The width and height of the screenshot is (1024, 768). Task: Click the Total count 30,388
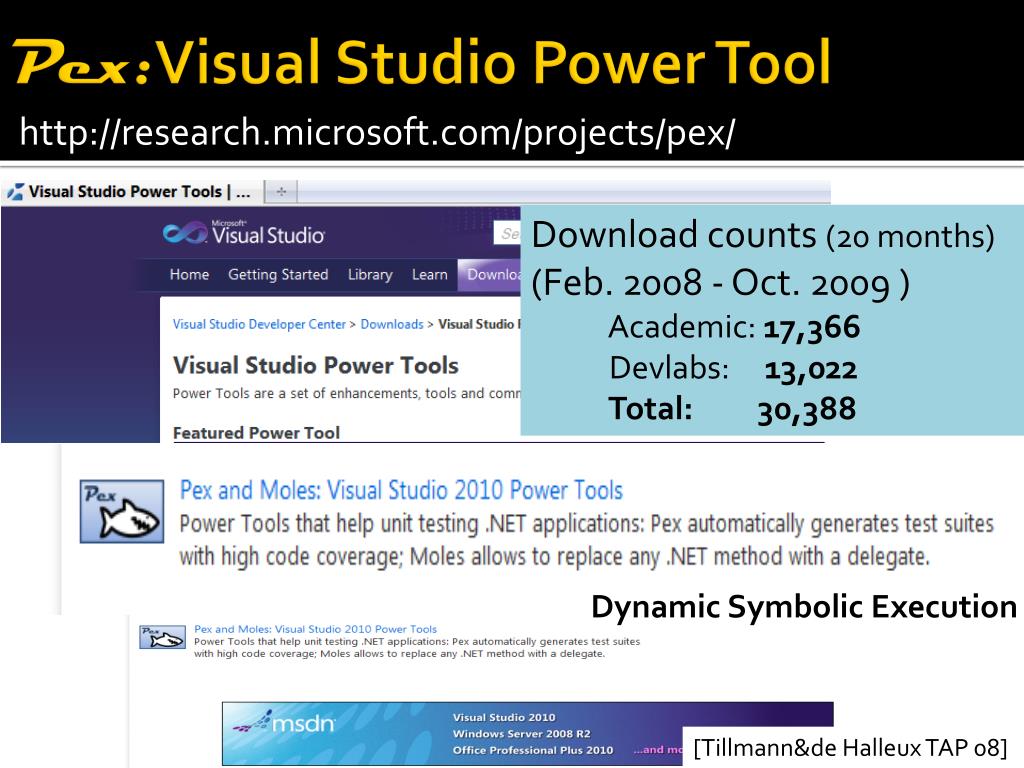807,410
